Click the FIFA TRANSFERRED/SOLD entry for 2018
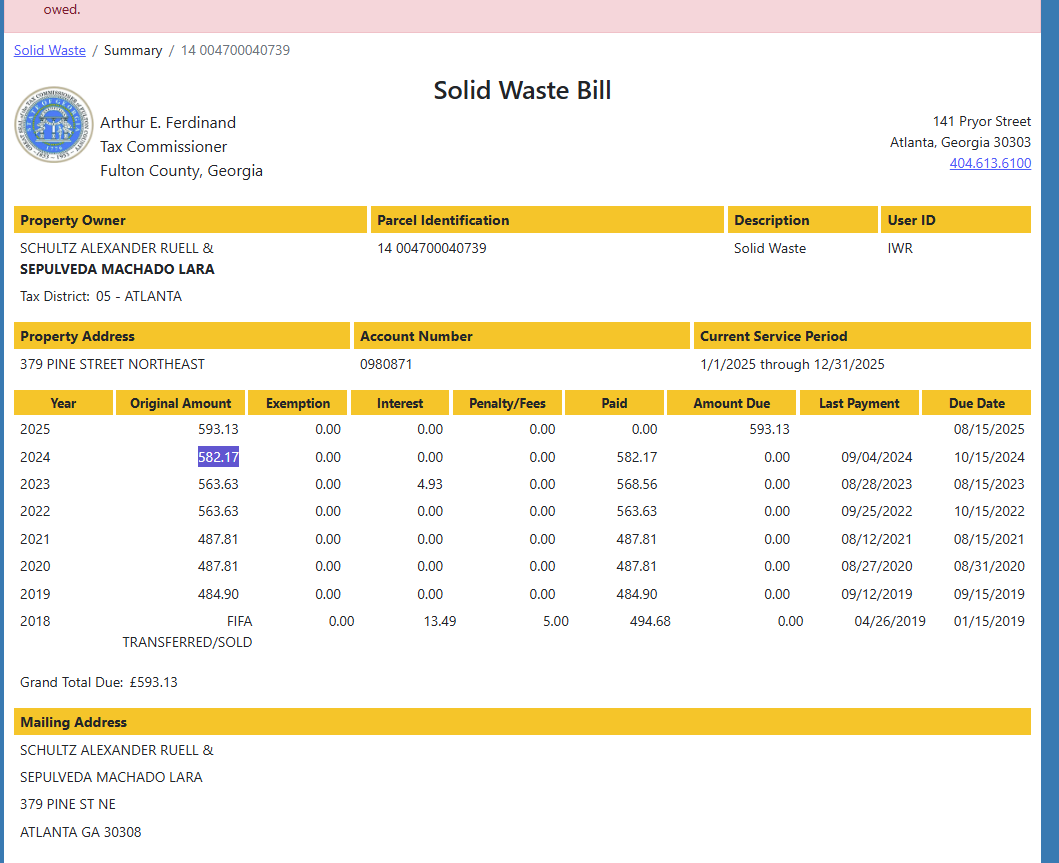Image resolution: width=1059 pixels, height=863 pixels. (188, 632)
